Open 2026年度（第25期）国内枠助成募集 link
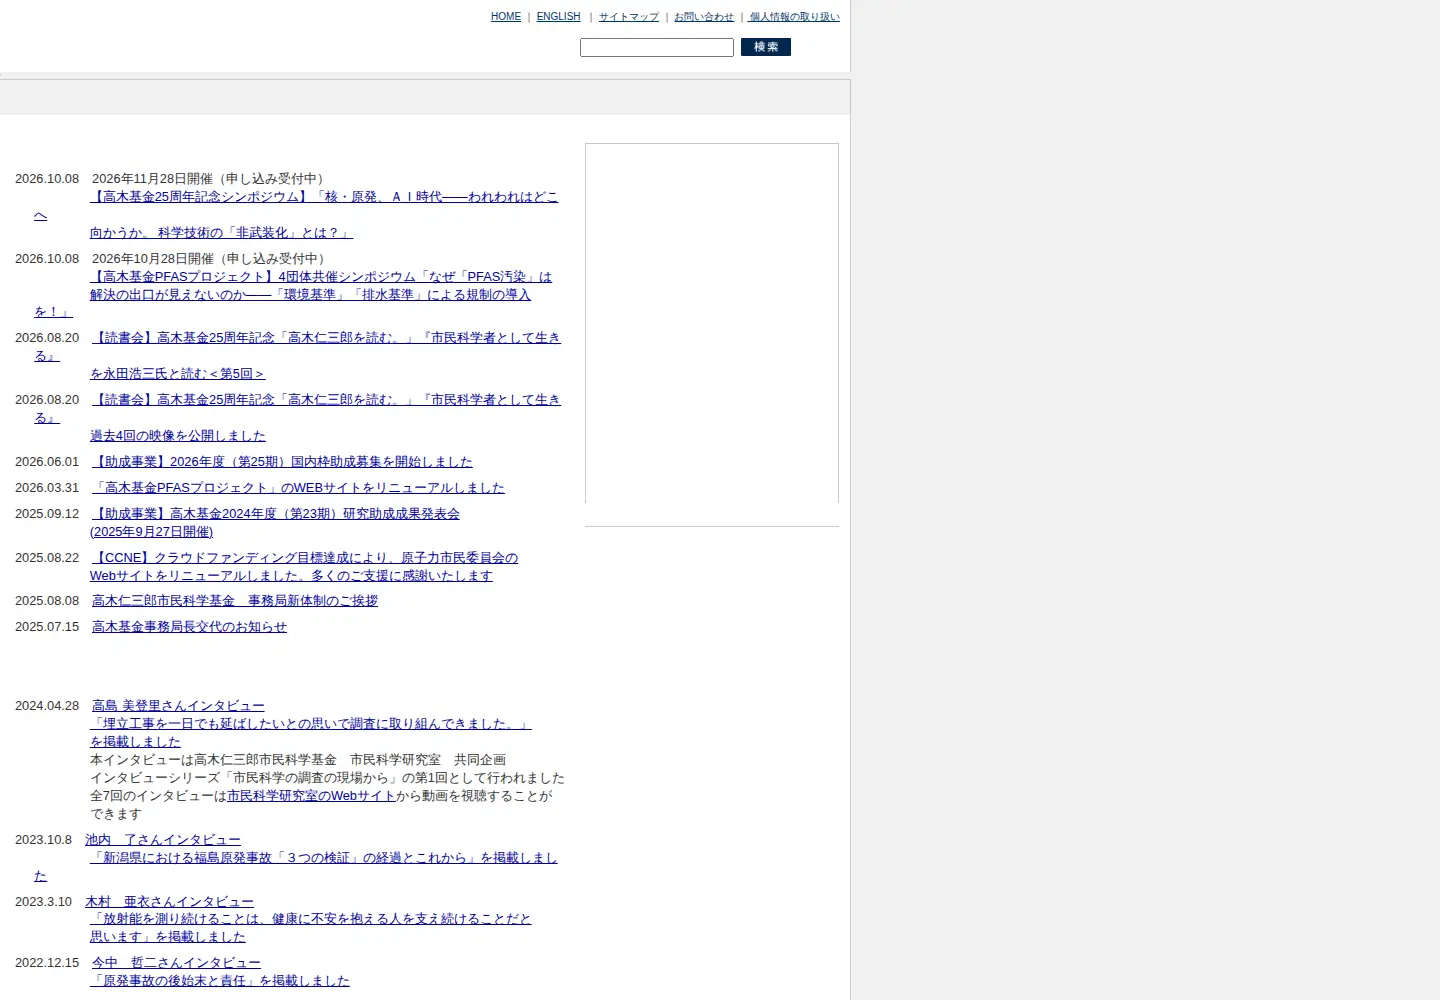This screenshot has width=1440, height=1000. point(282,462)
